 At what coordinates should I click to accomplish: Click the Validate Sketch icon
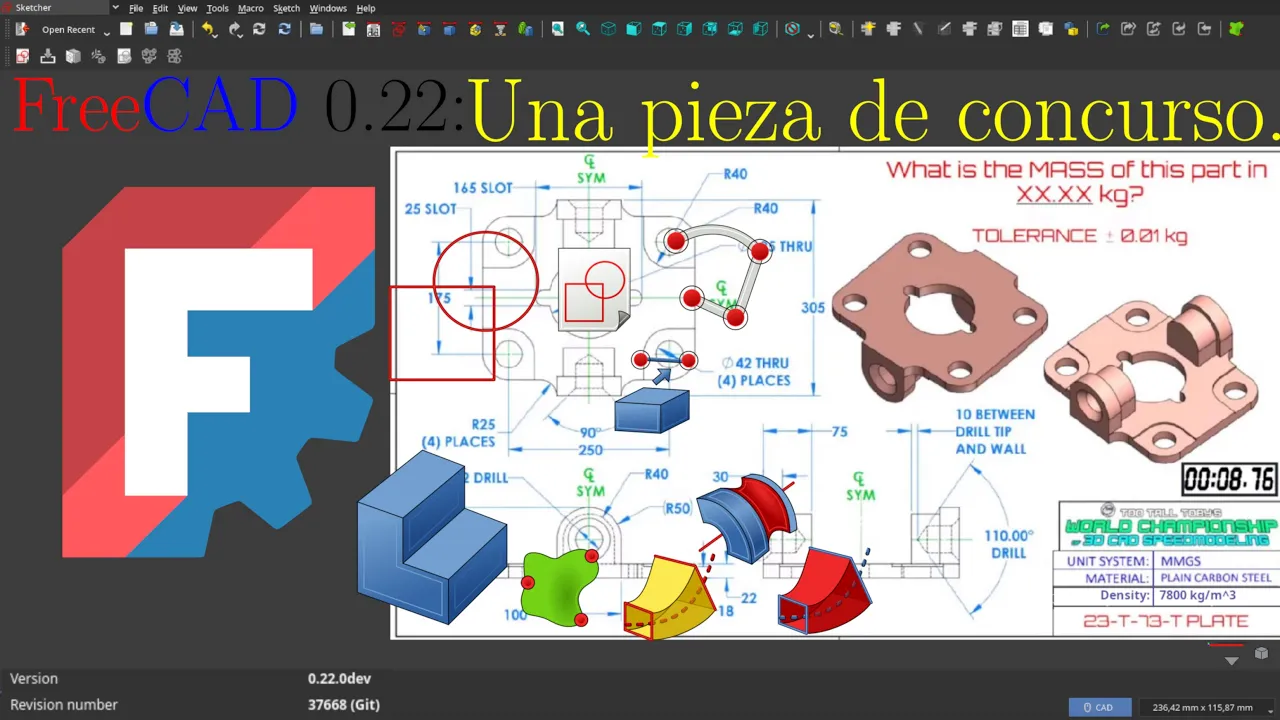(124, 57)
